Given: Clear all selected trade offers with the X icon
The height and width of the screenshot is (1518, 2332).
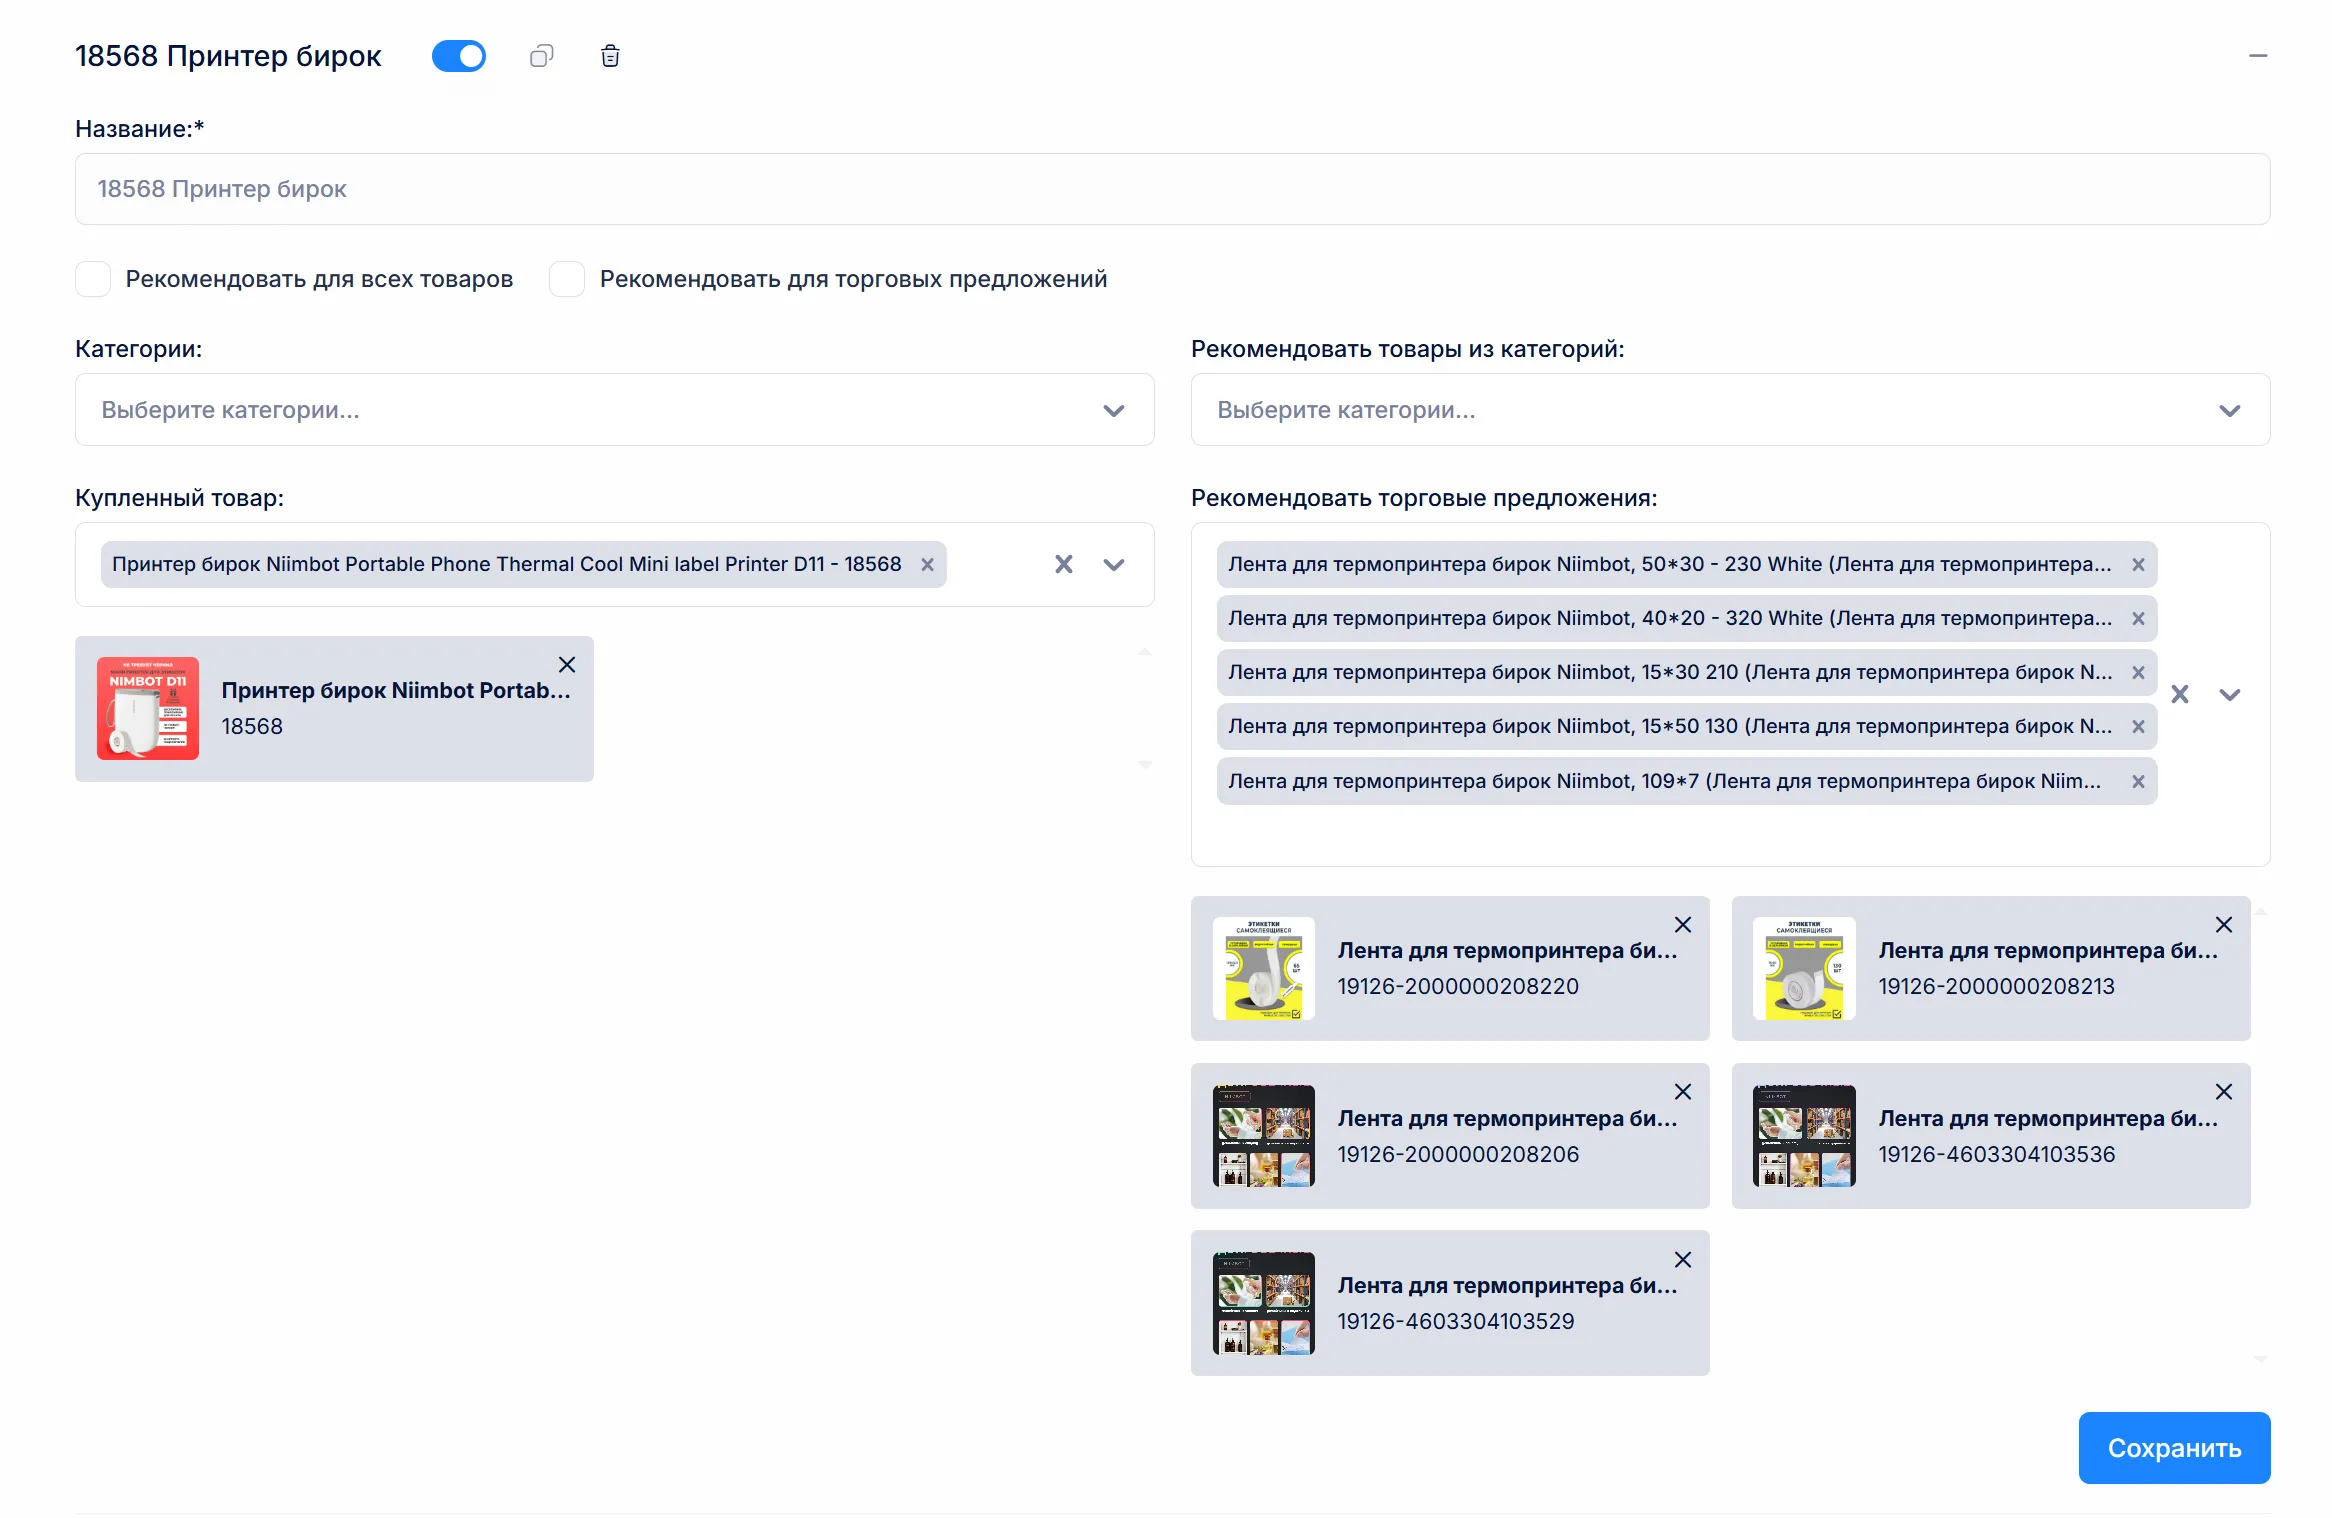Looking at the screenshot, I should click(2182, 692).
